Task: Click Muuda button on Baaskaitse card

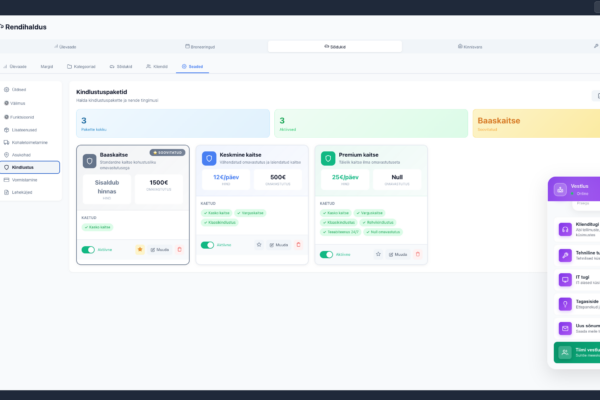Action: point(159,249)
